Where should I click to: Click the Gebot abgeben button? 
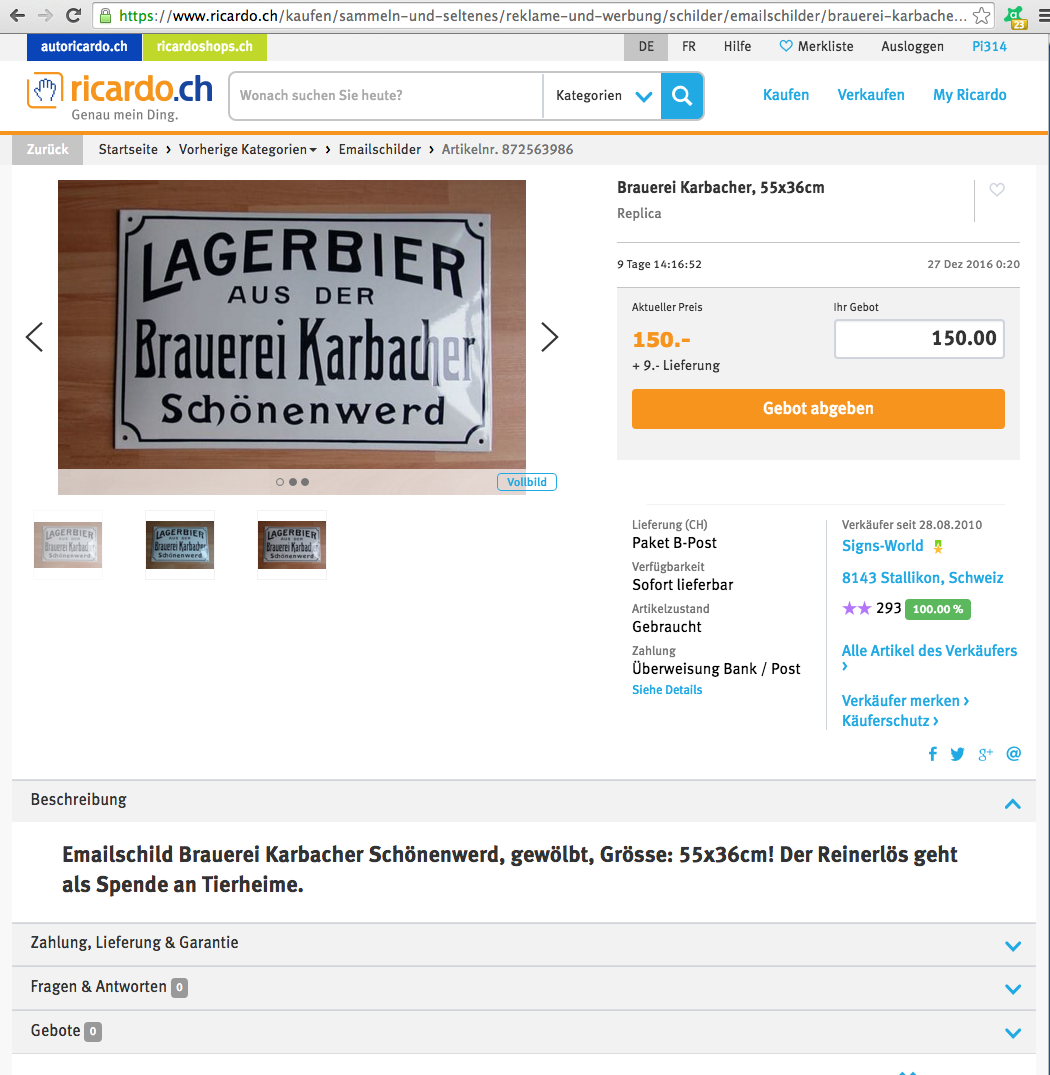[x=818, y=409]
